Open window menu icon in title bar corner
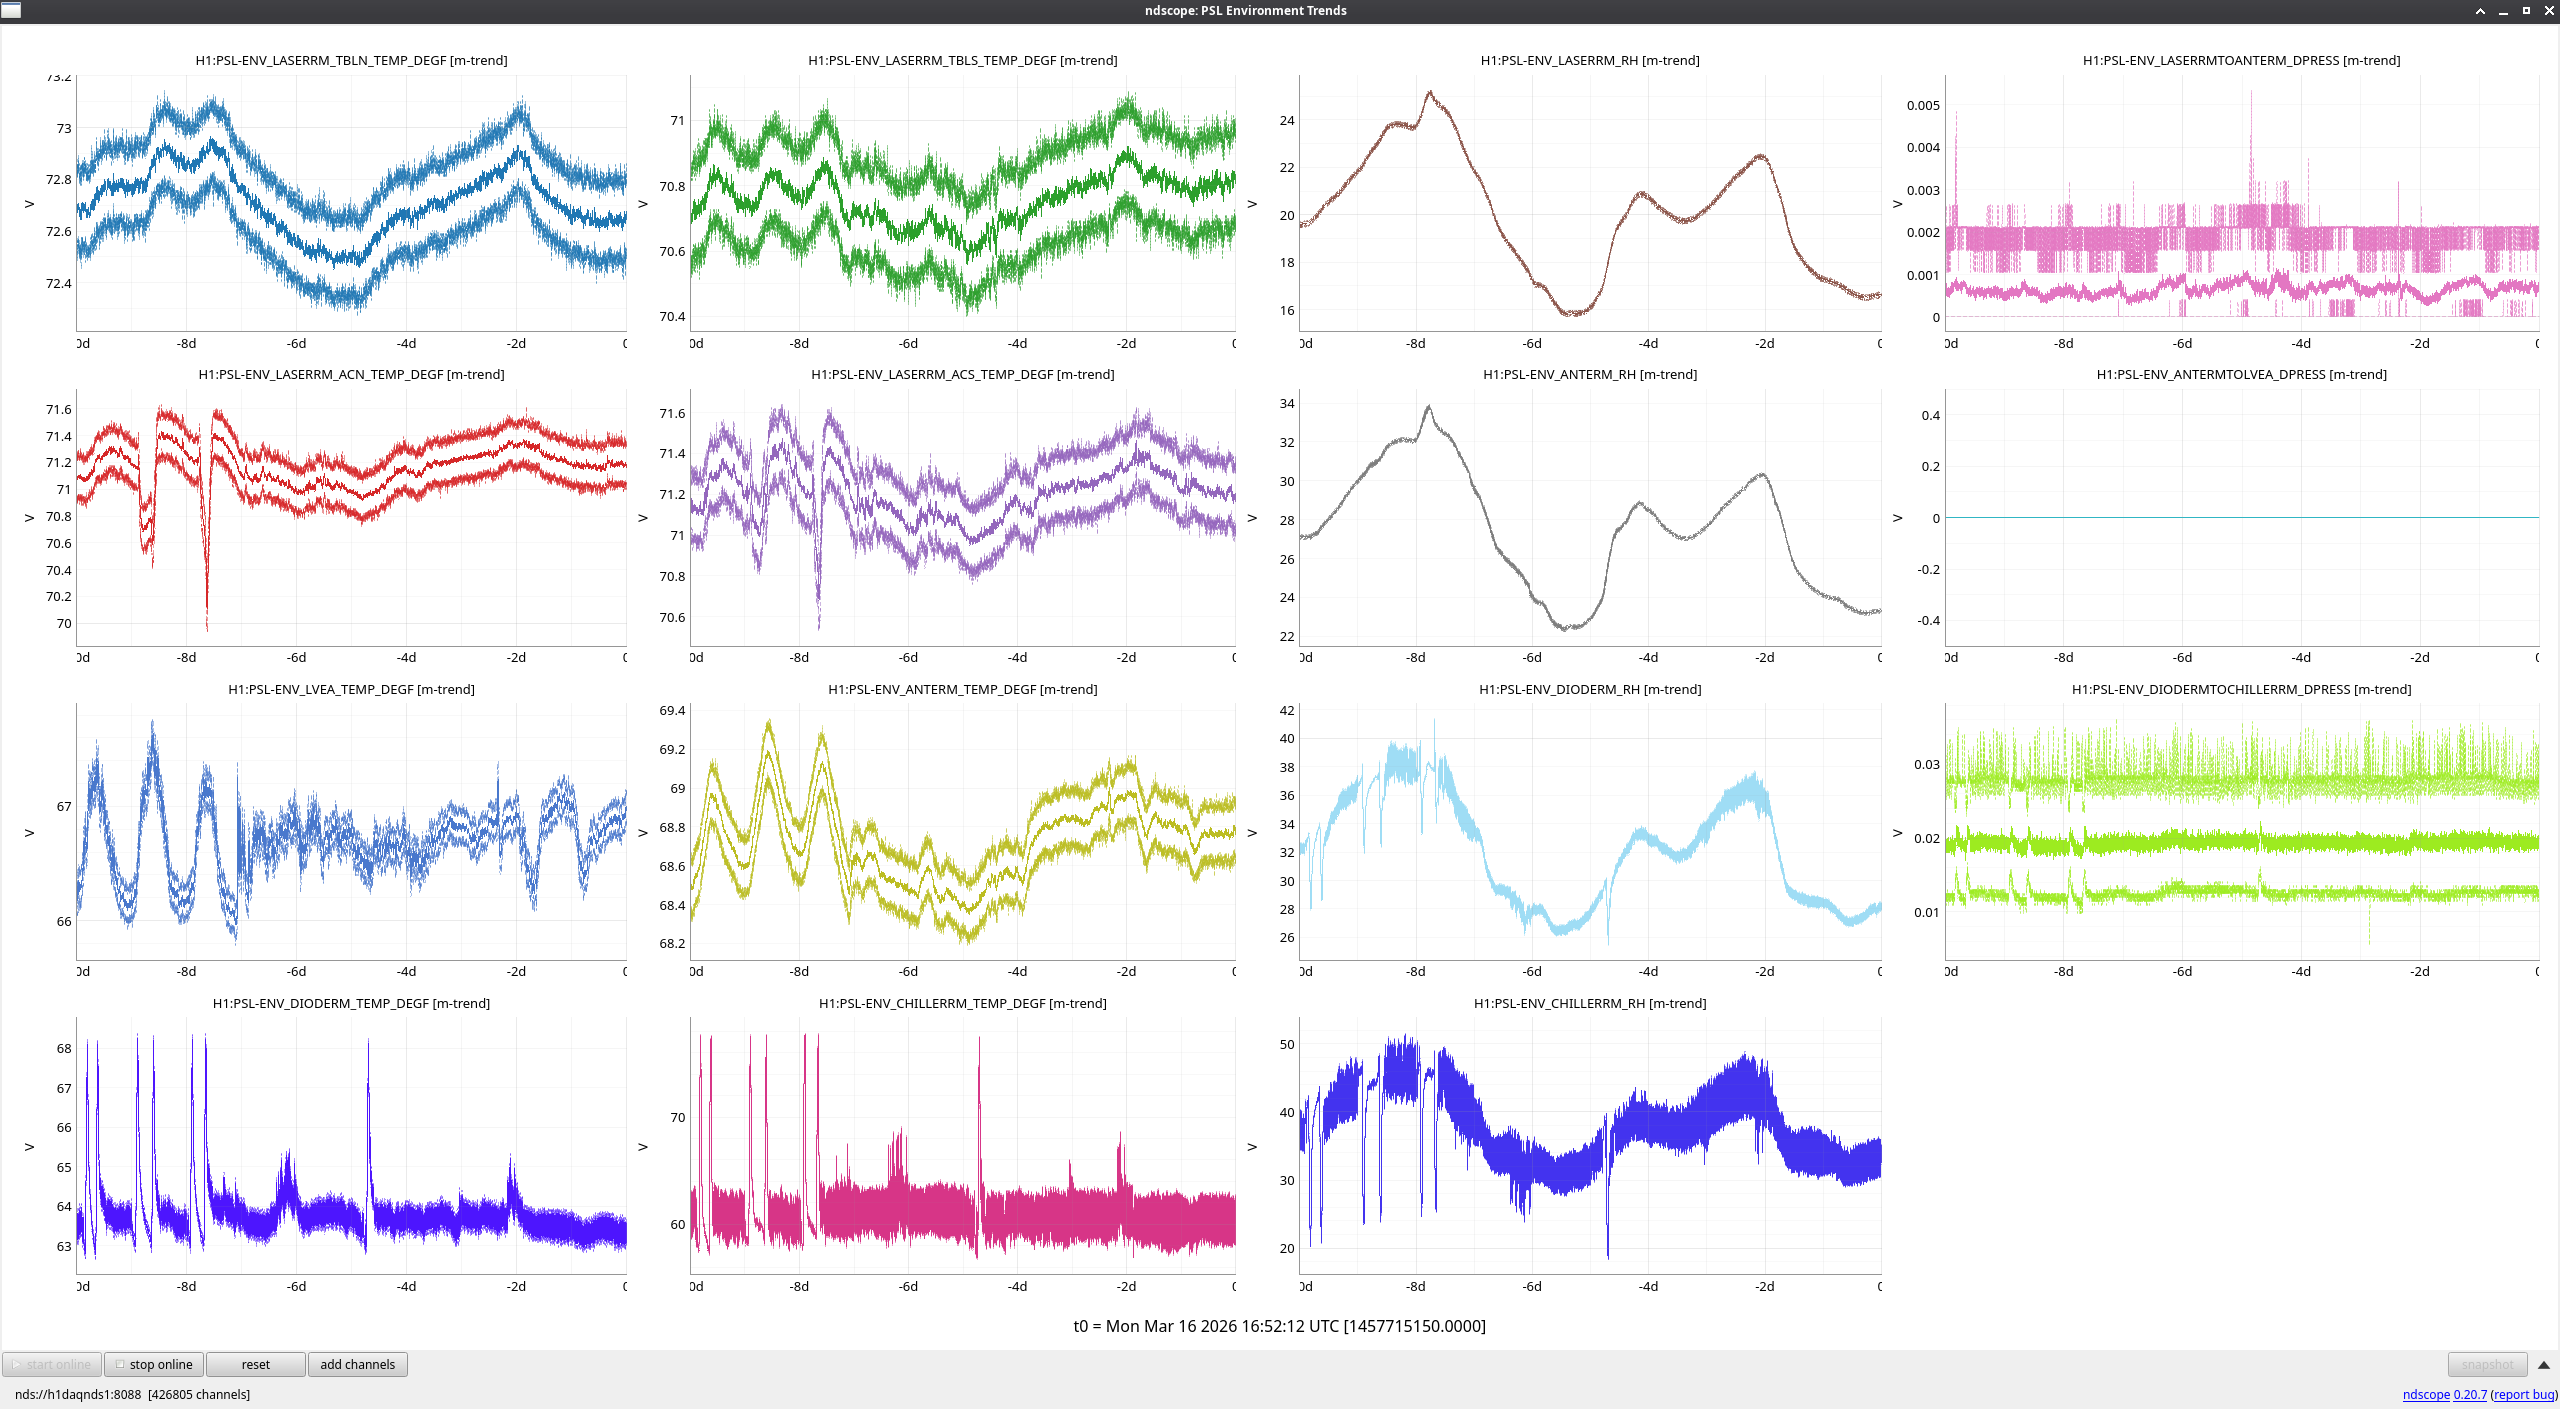 coord(11,10)
